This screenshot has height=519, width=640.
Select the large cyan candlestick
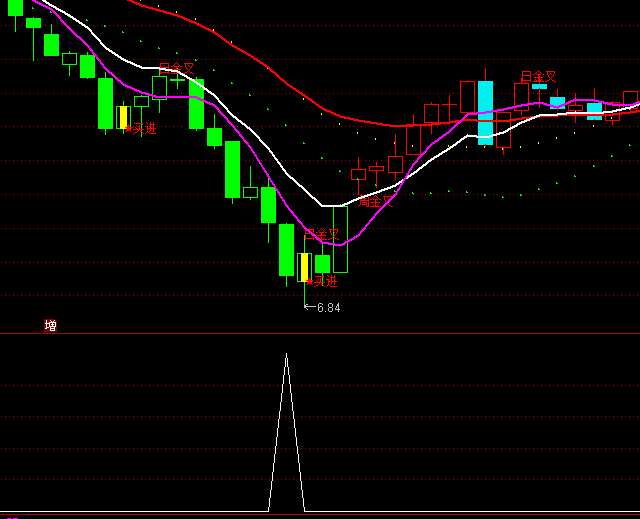tap(485, 113)
